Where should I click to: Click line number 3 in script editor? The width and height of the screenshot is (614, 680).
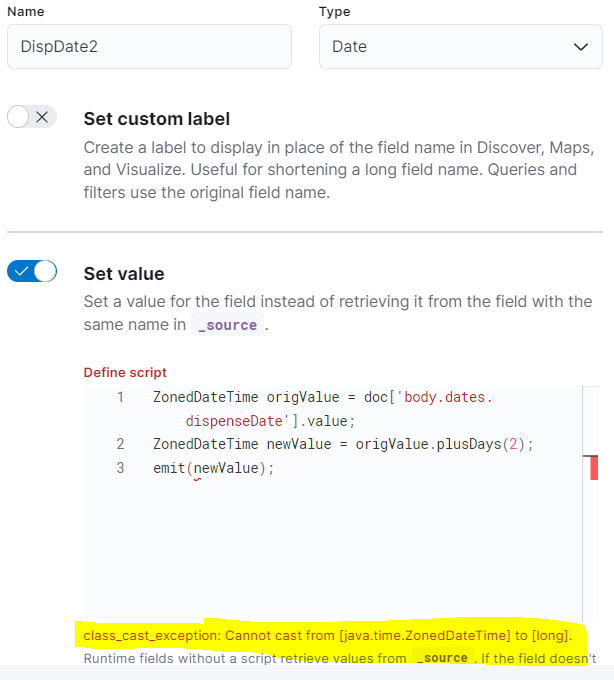[120, 467]
